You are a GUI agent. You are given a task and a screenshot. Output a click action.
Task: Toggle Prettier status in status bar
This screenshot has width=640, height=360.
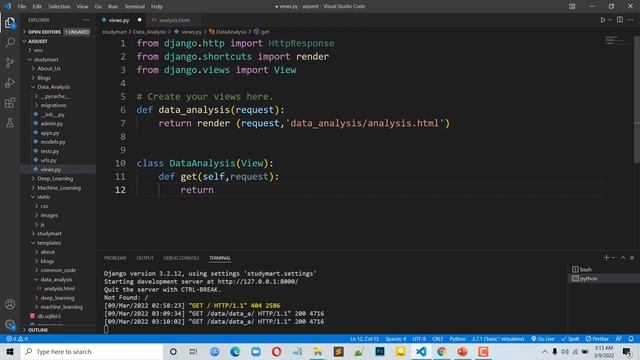[x=597, y=339]
